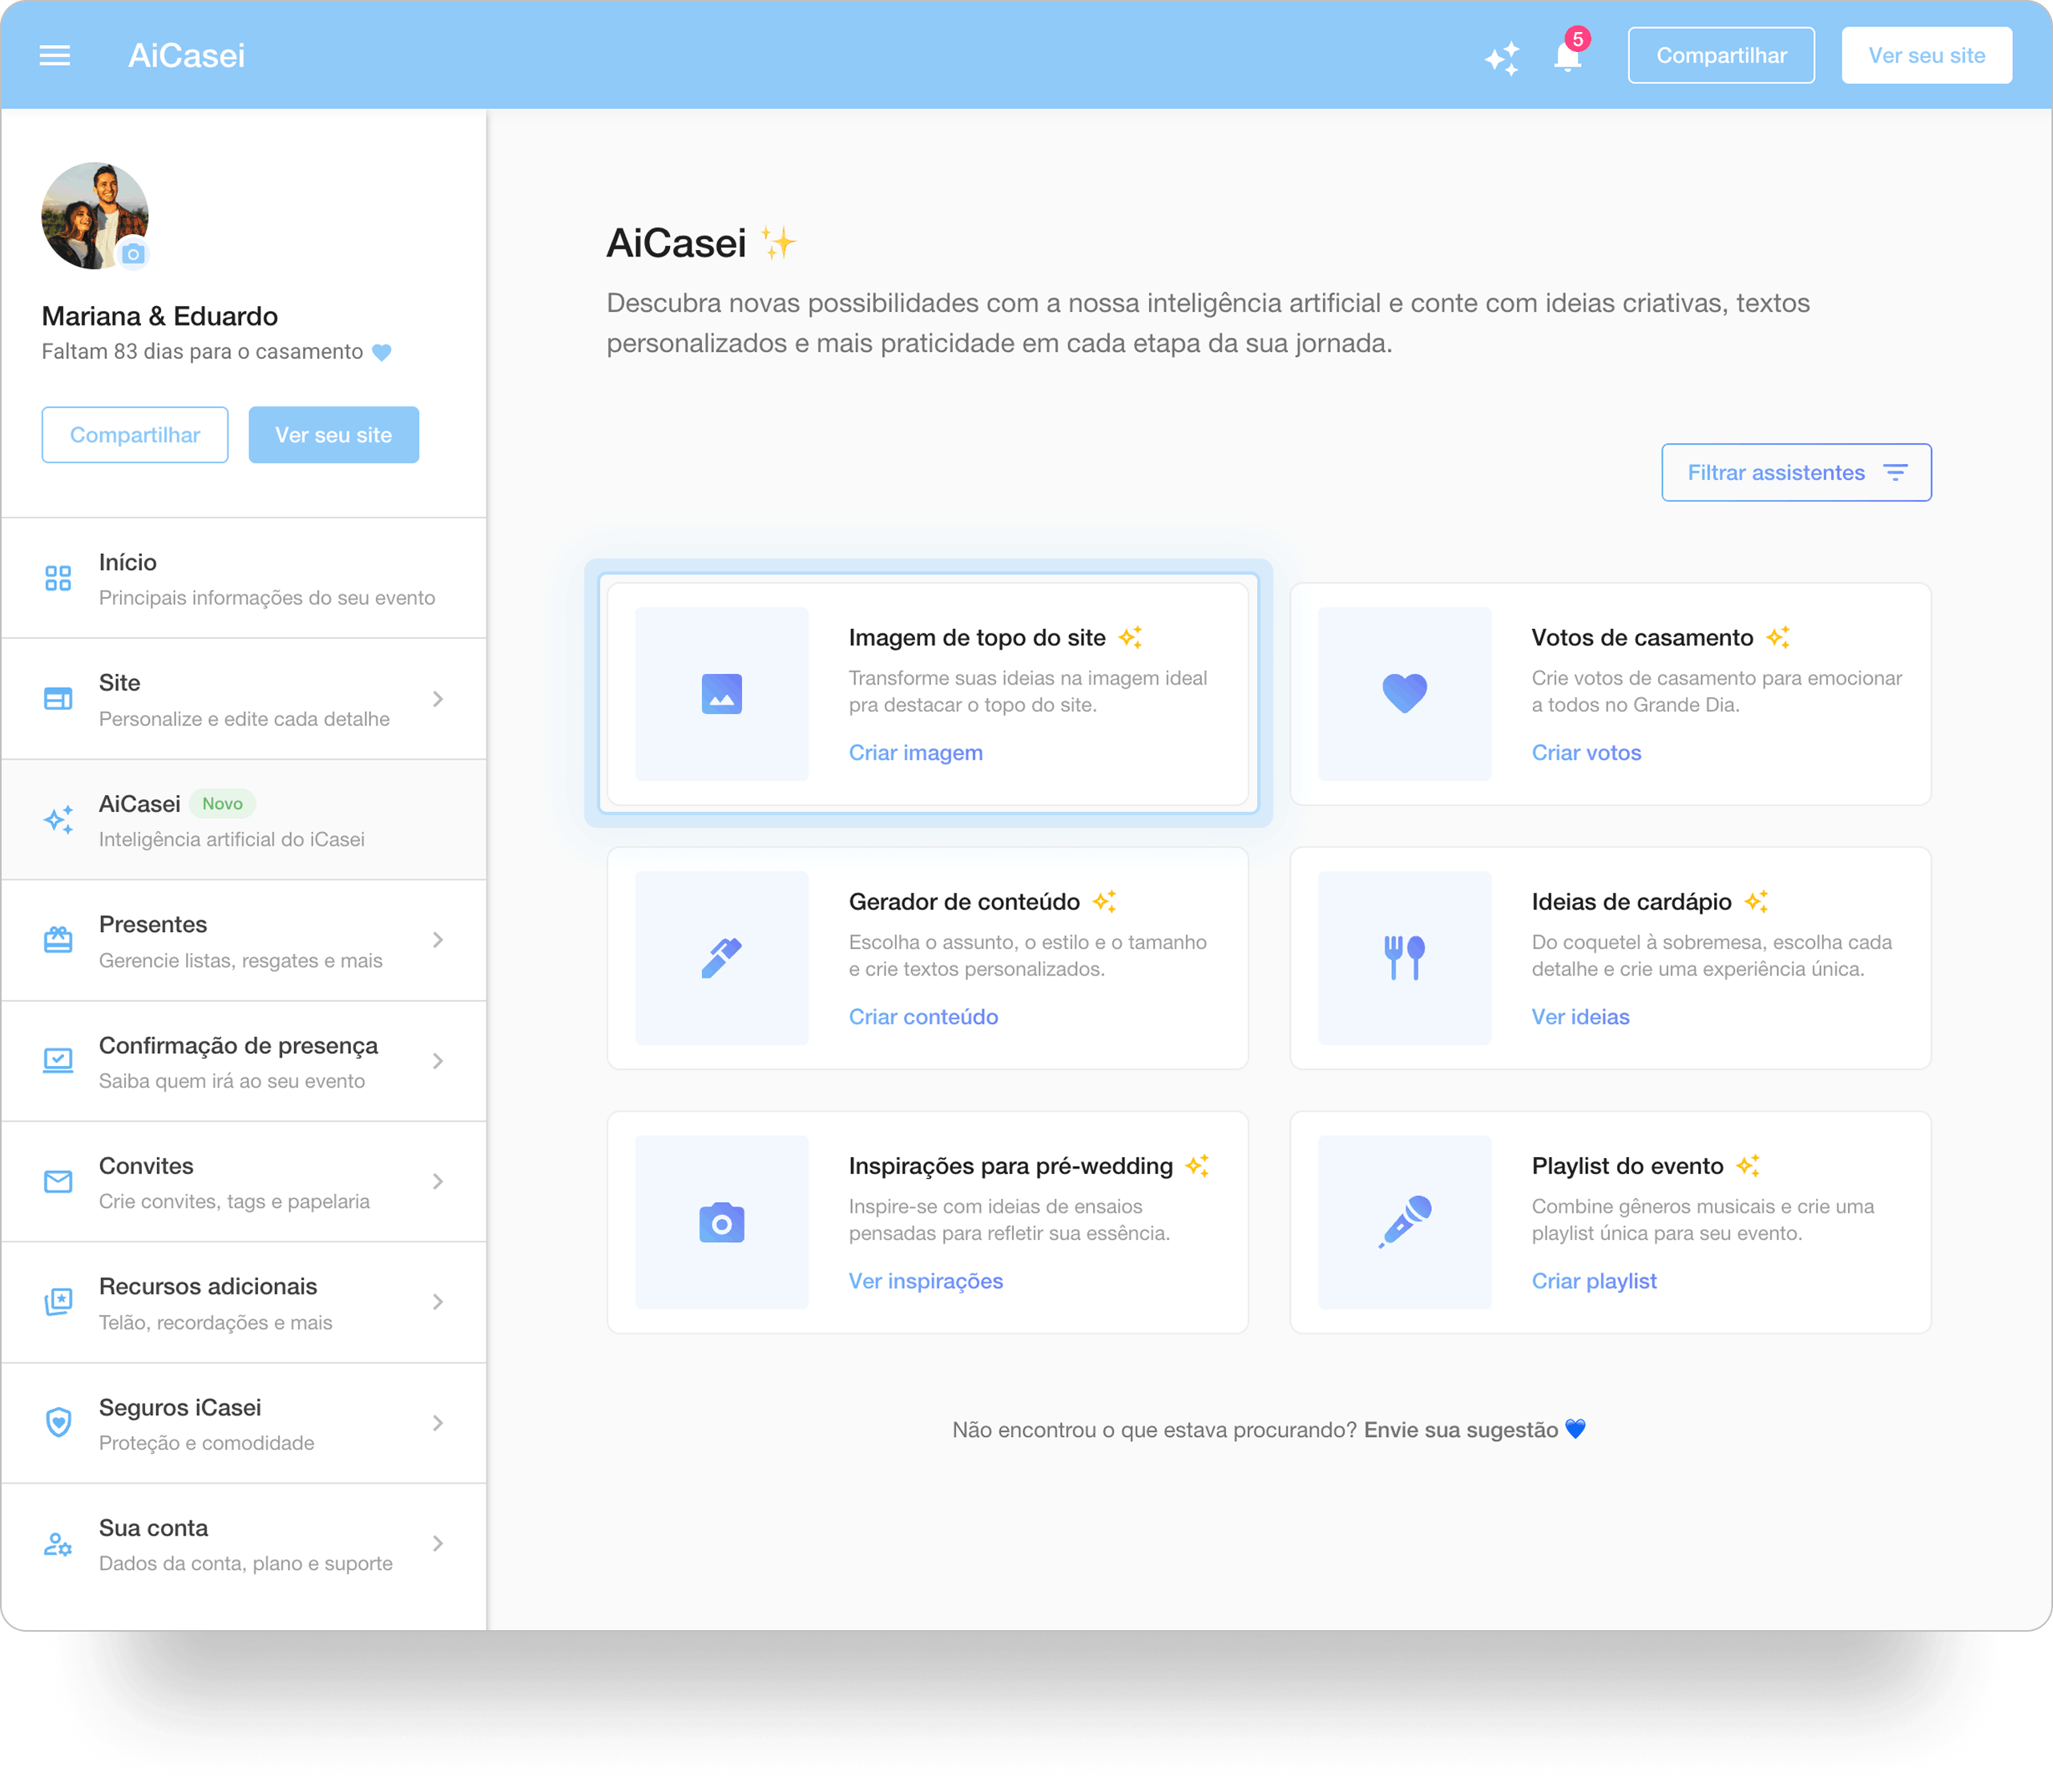Click Envie sua sugestão link

pyautogui.click(x=1460, y=1430)
